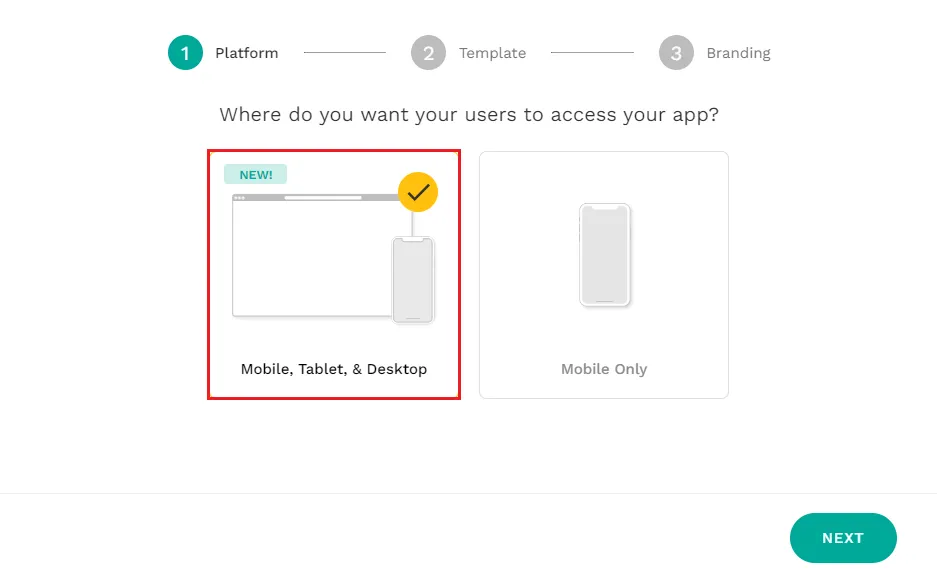Click the line between Template and Branding
This screenshot has width=937, height=576.
coord(592,53)
